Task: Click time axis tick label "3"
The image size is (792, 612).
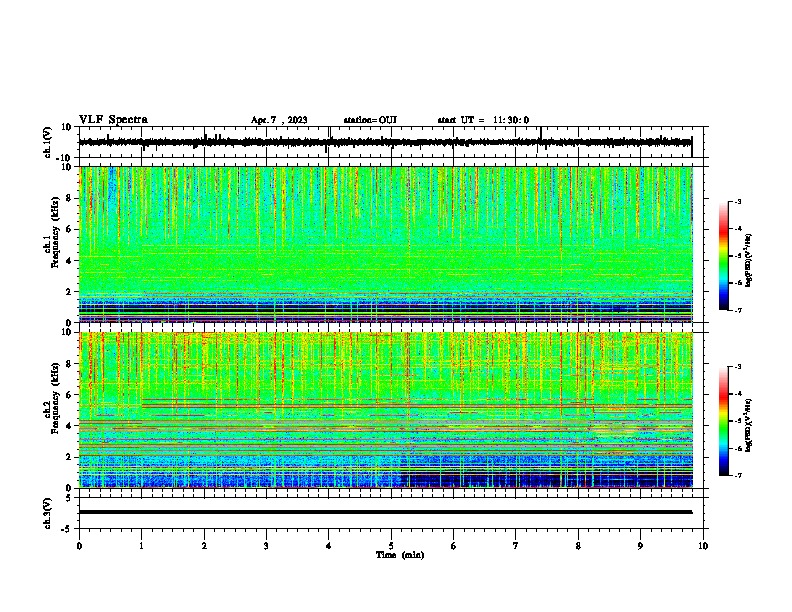Action: [266, 546]
